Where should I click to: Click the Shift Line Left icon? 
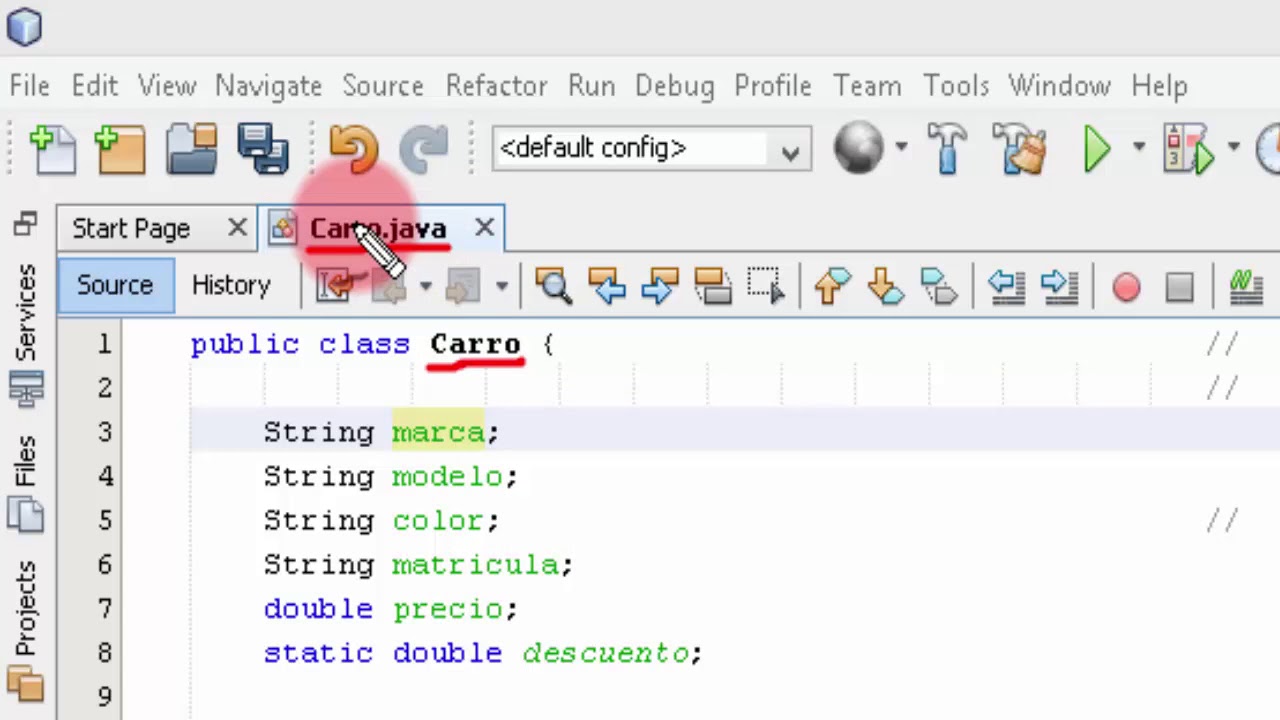1006,286
